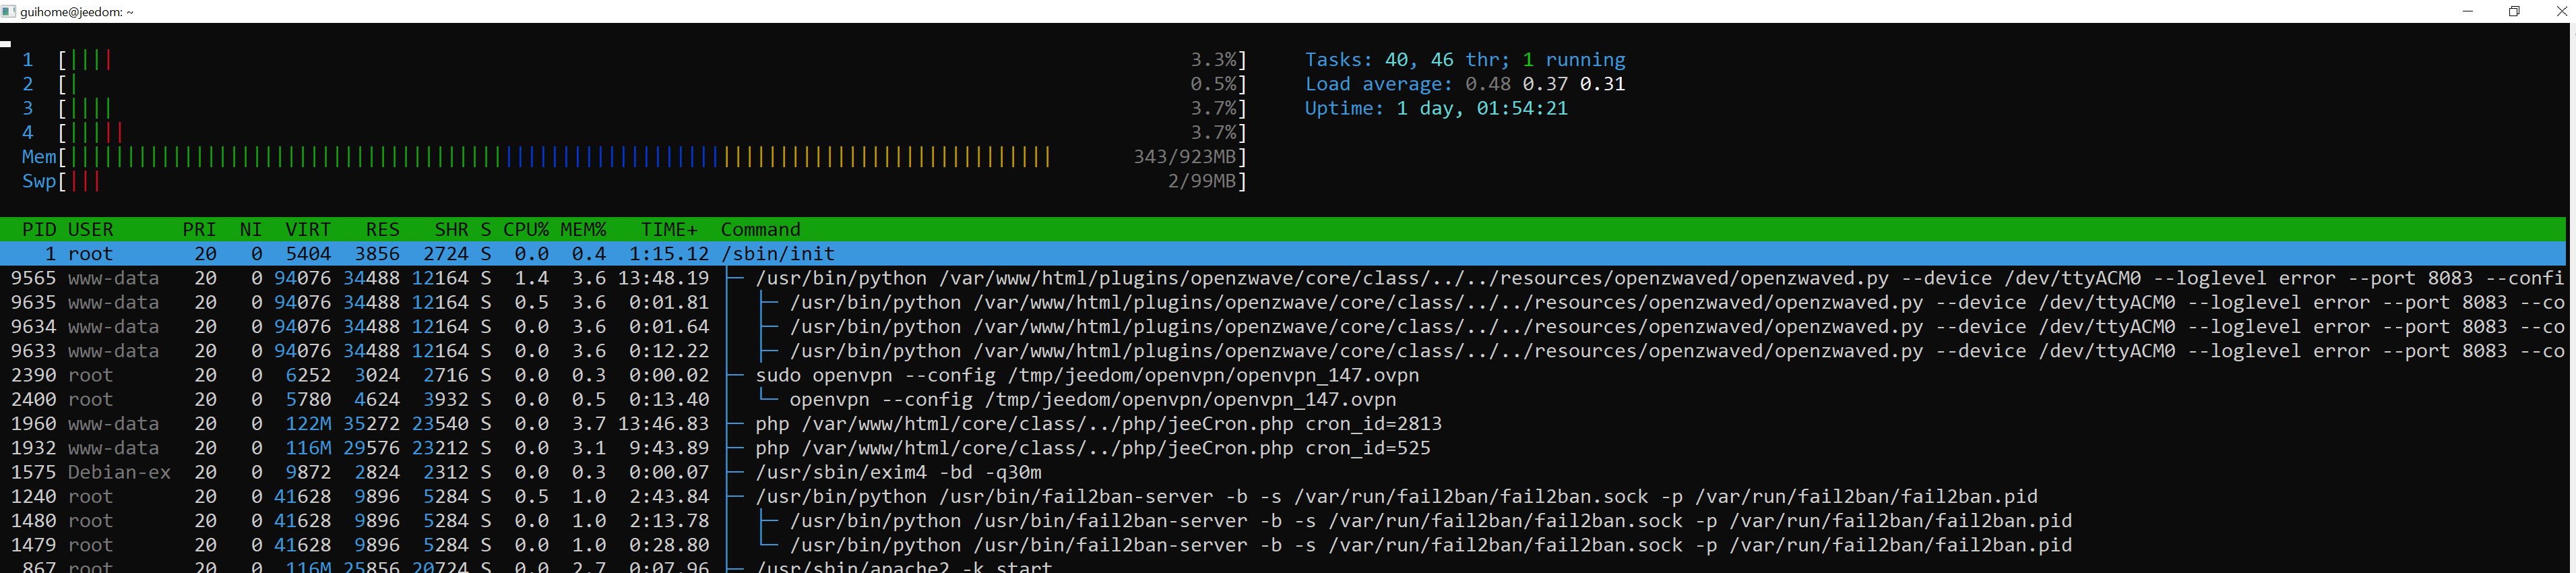This screenshot has width=2576, height=573.
Task: Select fail2ban-server process 1240
Action: tap(1284, 496)
